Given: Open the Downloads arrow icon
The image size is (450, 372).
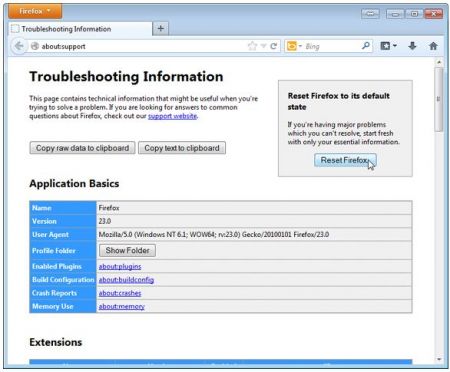Looking at the screenshot, I should point(412,46).
